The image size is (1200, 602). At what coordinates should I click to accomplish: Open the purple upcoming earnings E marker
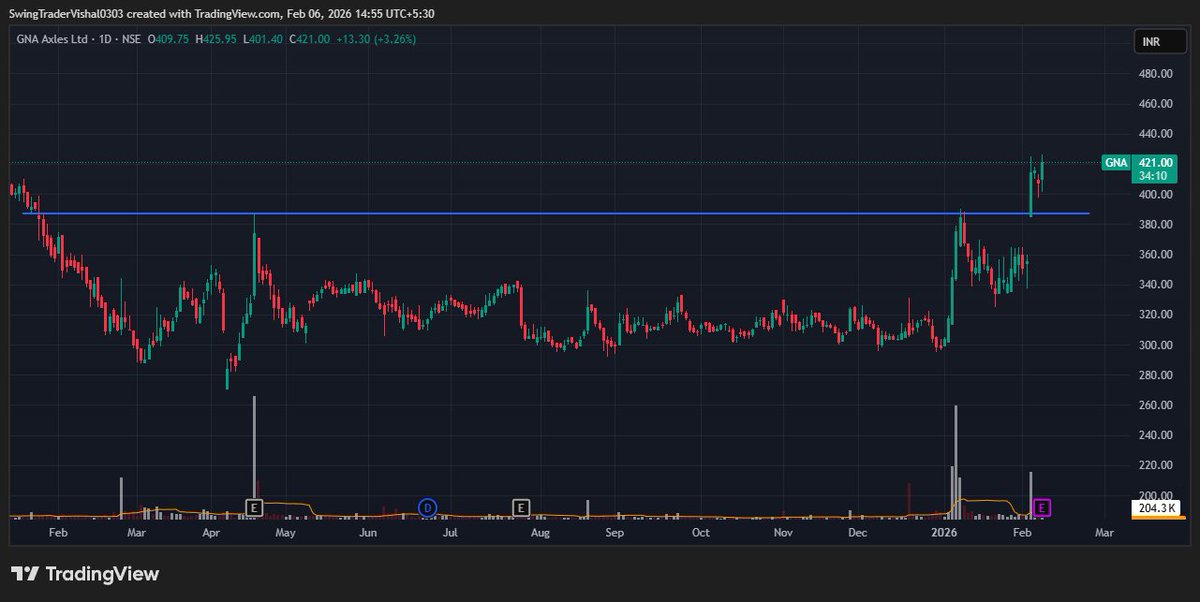[x=1042, y=508]
